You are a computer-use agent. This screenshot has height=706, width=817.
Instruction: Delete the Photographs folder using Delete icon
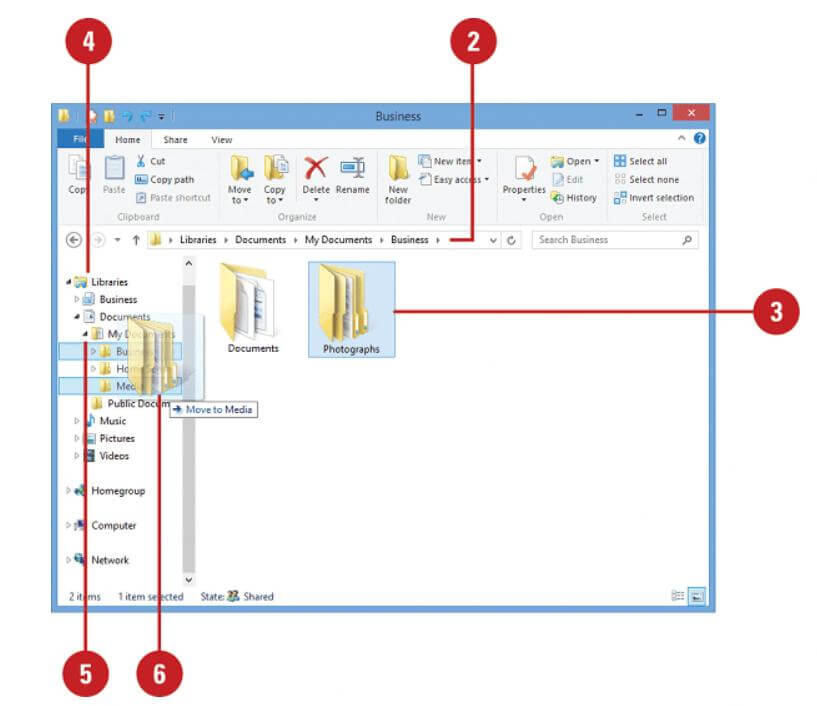tap(314, 168)
